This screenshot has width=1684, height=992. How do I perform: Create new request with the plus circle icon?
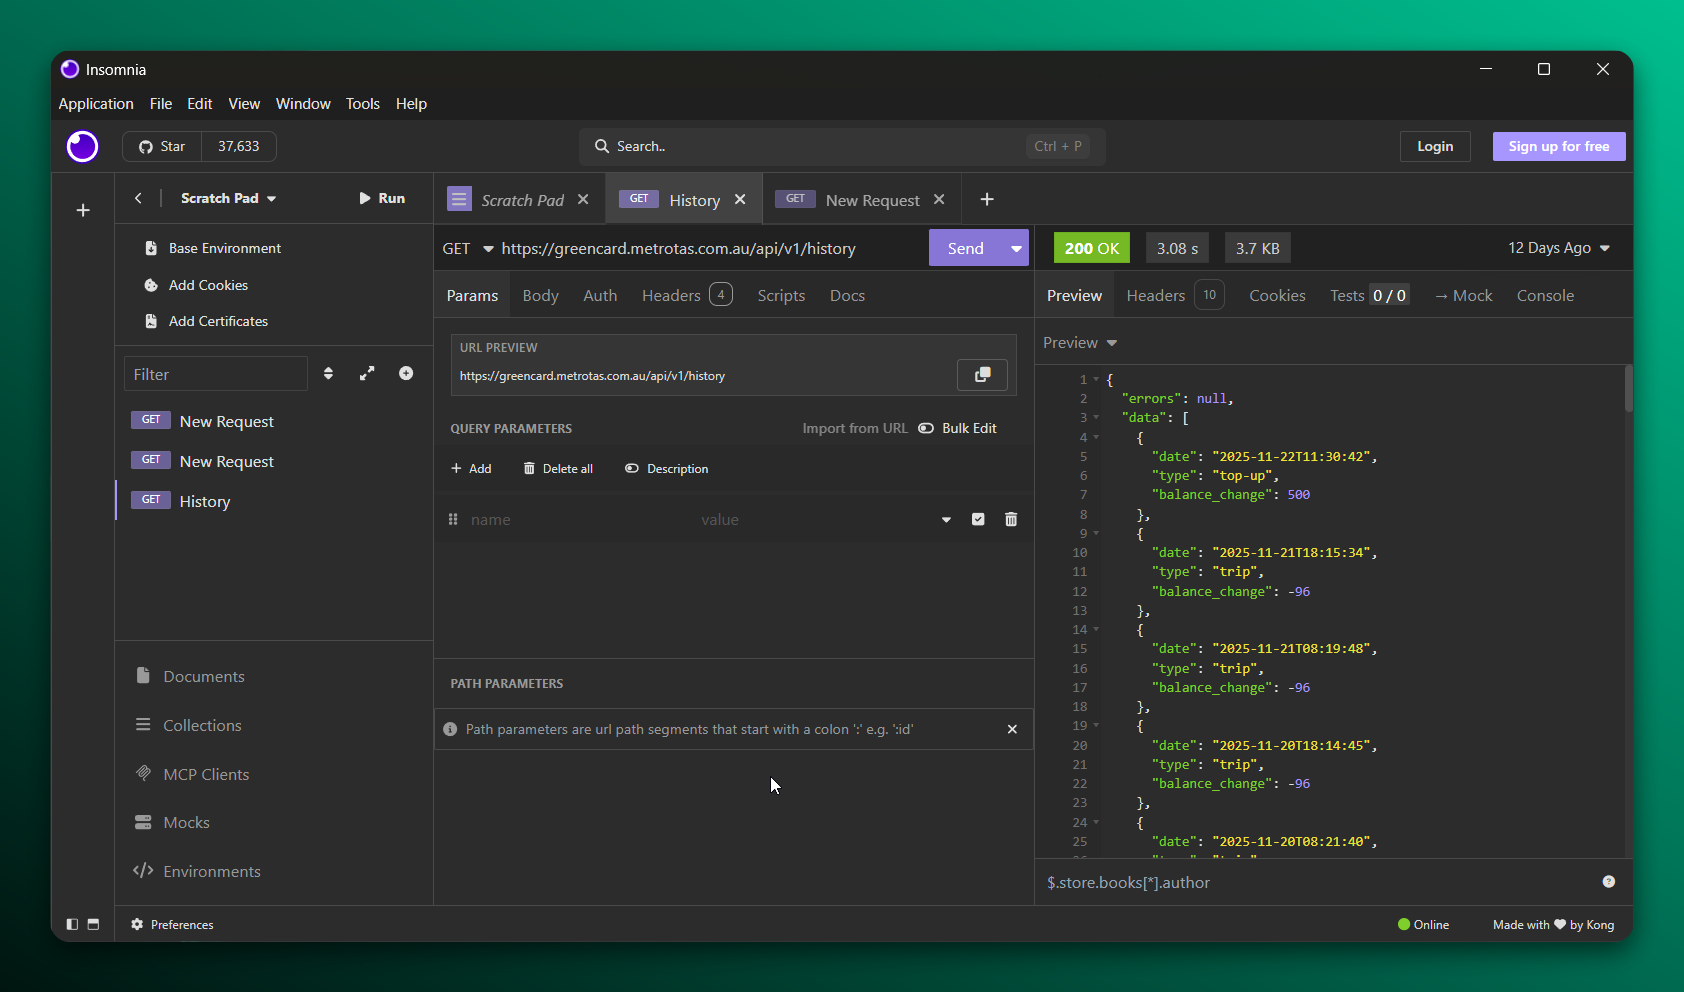pos(406,373)
